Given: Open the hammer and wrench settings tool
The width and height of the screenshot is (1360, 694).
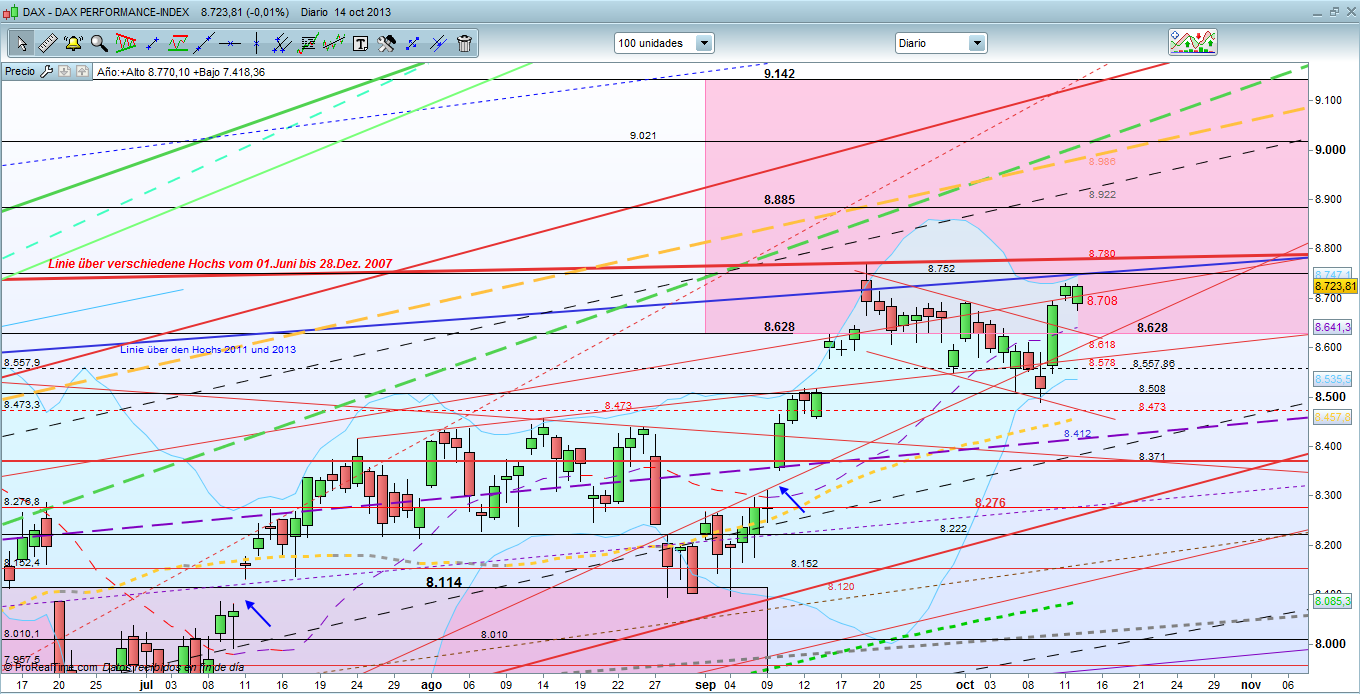Looking at the screenshot, I should pos(386,43).
